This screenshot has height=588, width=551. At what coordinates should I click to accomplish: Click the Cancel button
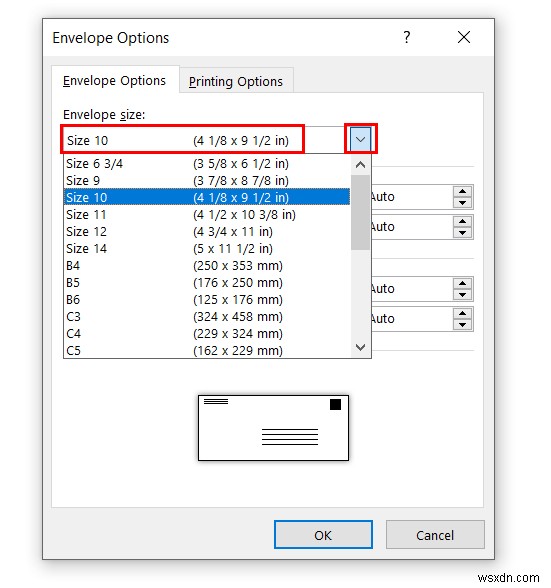pyautogui.click(x=435, y=535)
